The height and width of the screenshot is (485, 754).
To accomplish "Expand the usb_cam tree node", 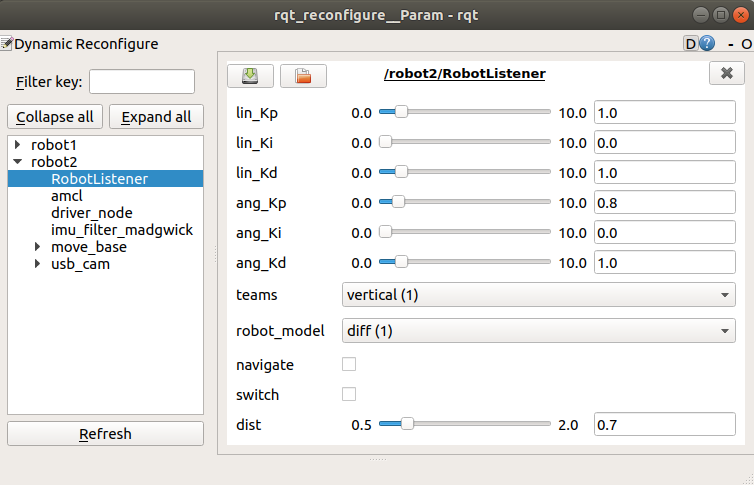I will (38, 263).
